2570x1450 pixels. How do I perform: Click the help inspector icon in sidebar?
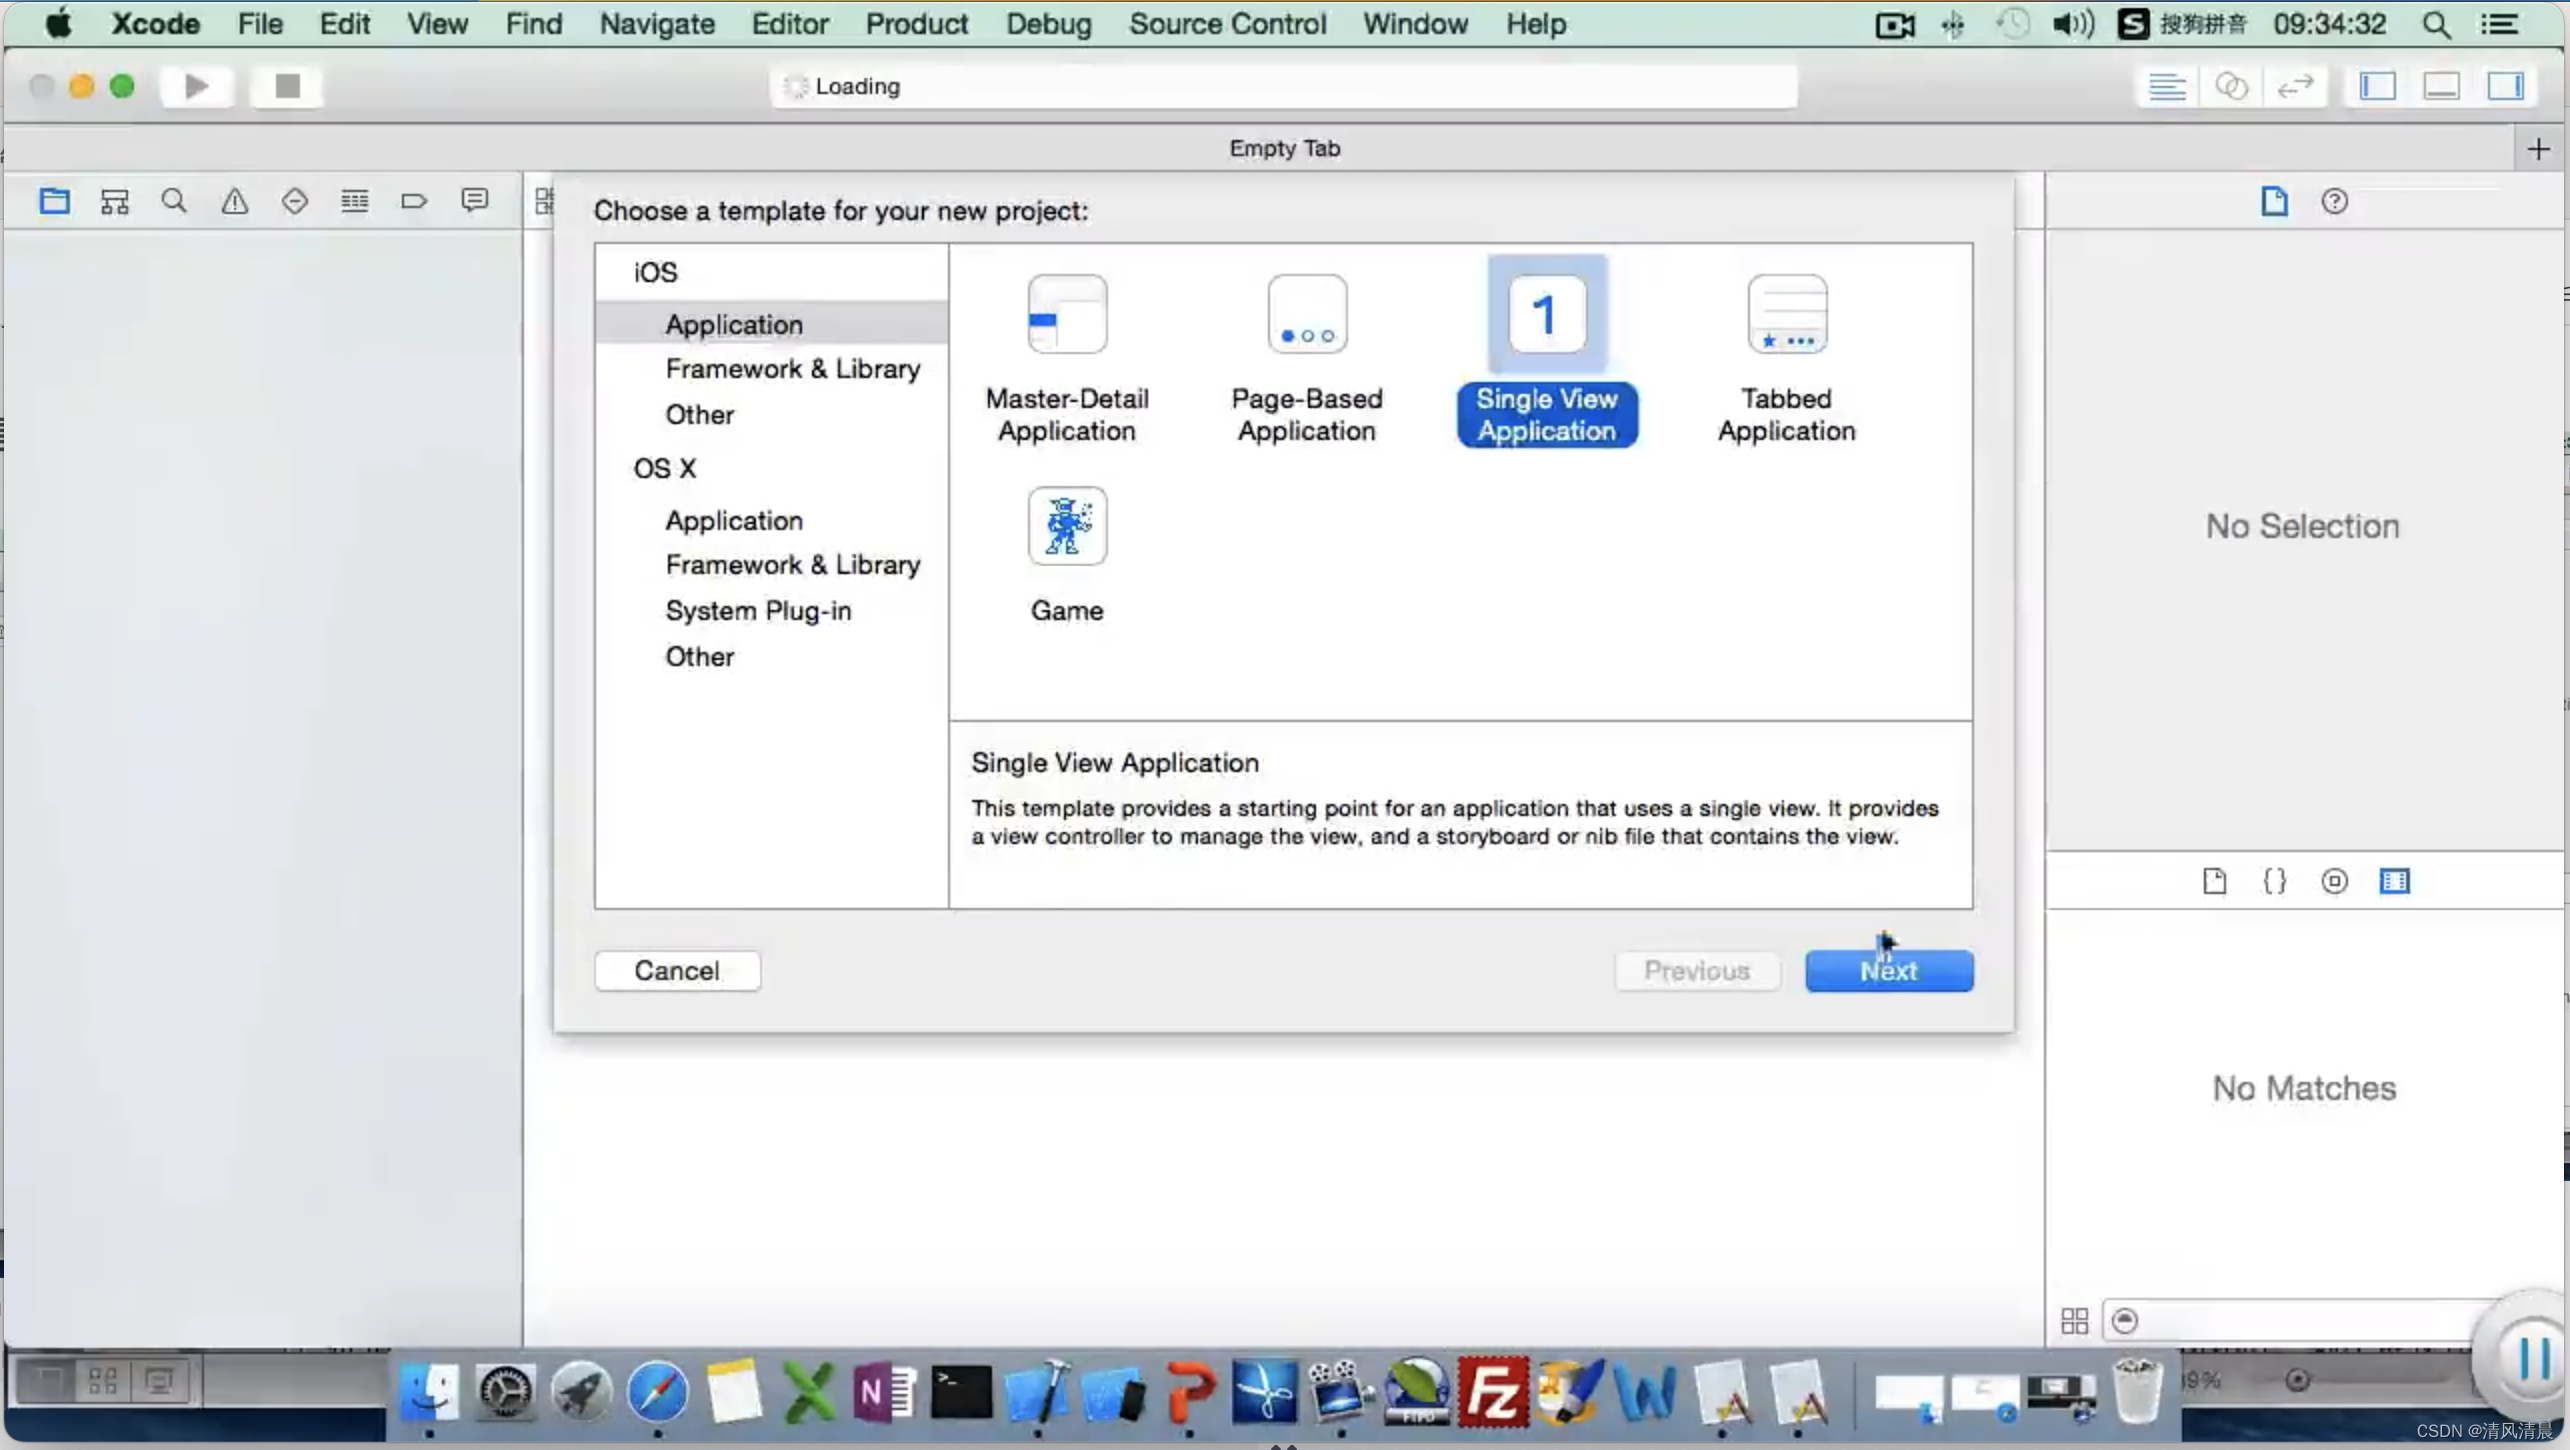2335,201
